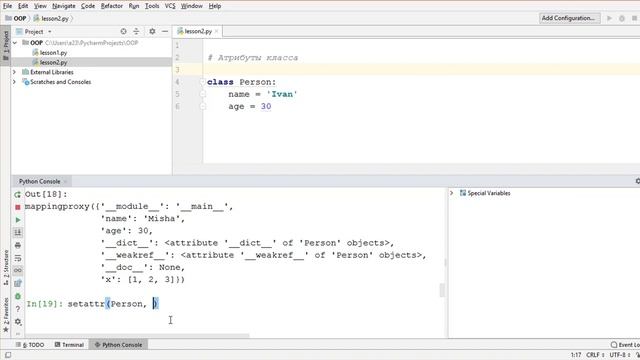Select the Python Console panel tab
640x360 pixels.
[39, 181]
